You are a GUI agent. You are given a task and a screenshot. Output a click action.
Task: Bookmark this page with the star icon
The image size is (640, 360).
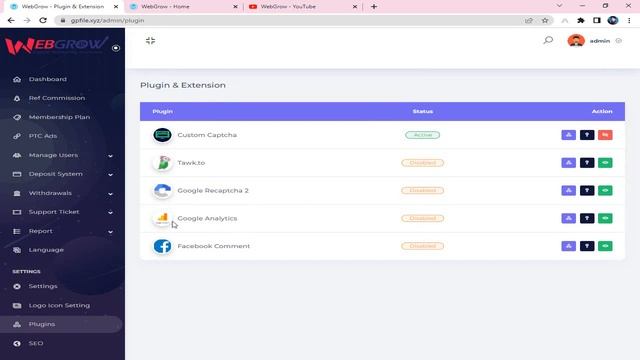pos(545,20)
